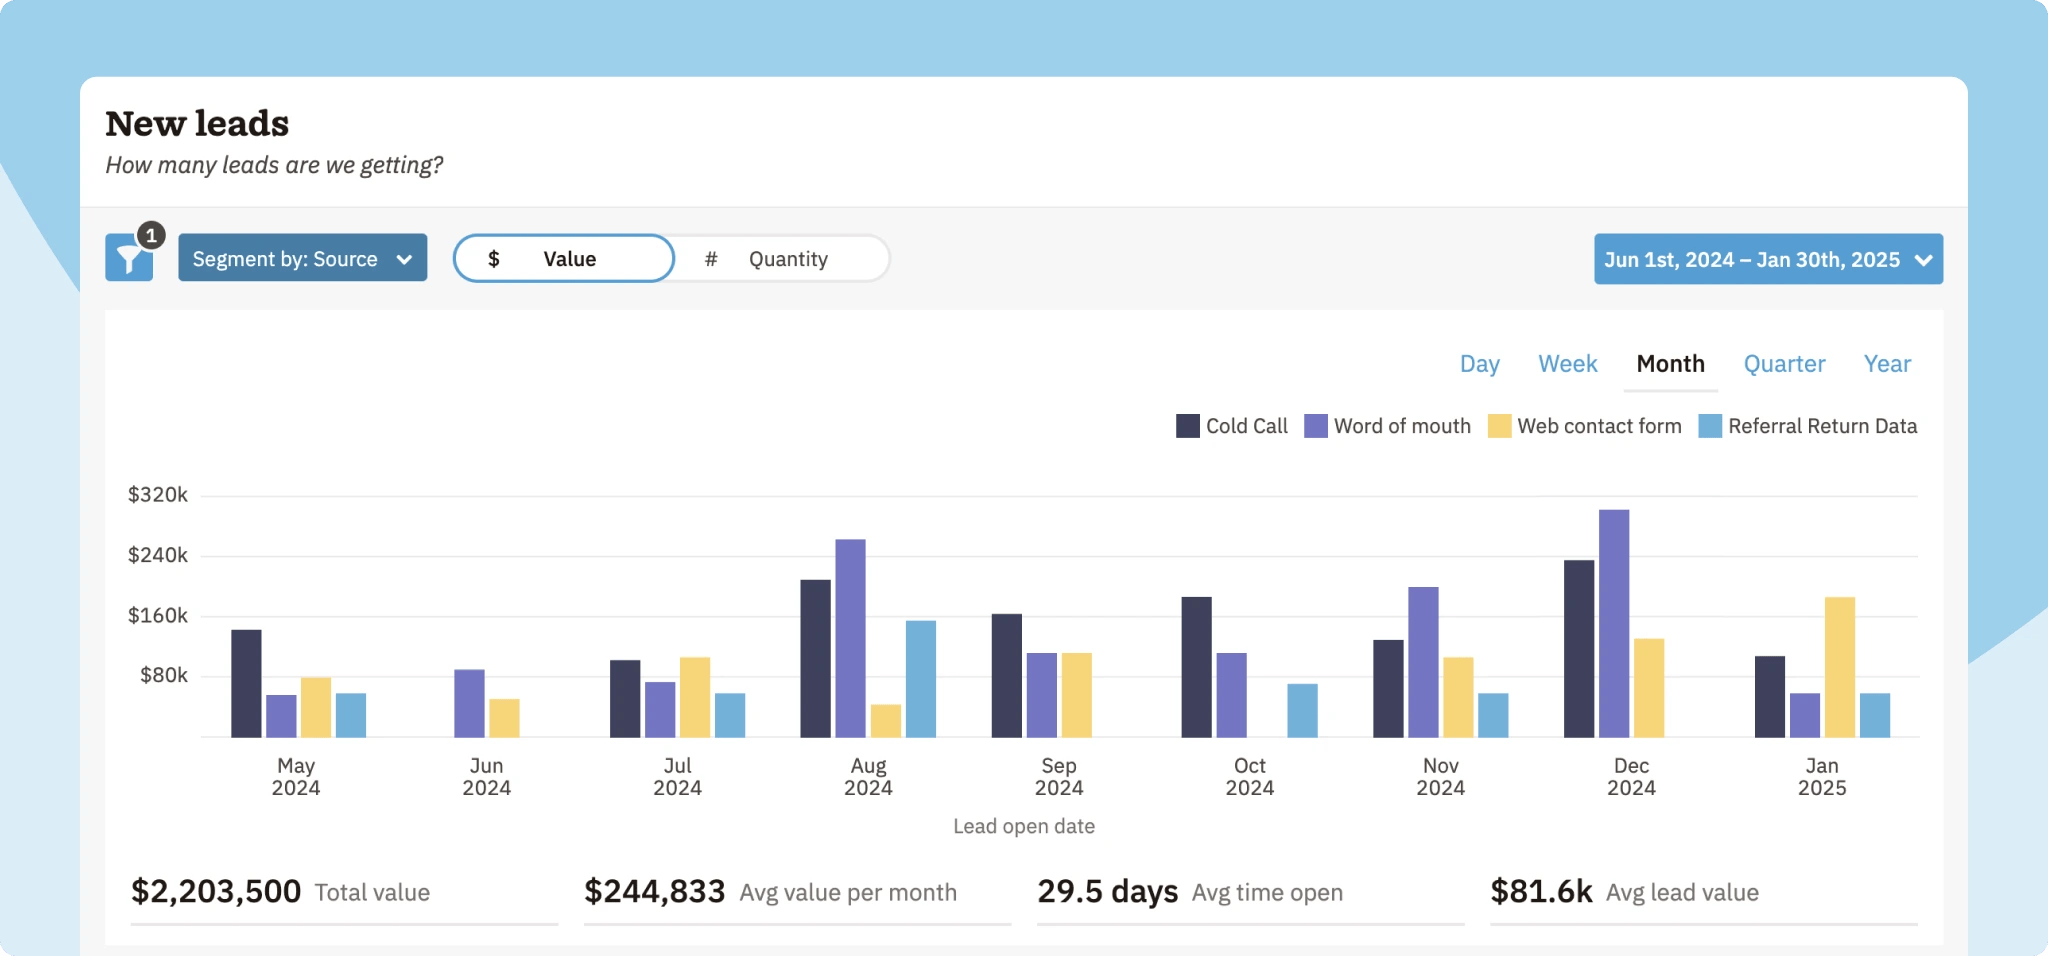Click the Web contact form legend swatch
This screenshot has height=956, width=2048.
click(x=1498, y=426)
